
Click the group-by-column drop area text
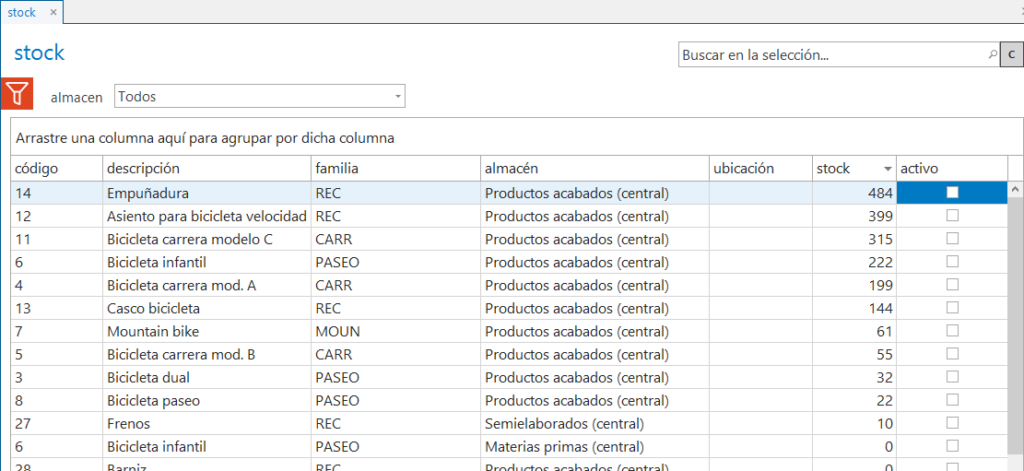pyautogui.click(x=205, y=138)
